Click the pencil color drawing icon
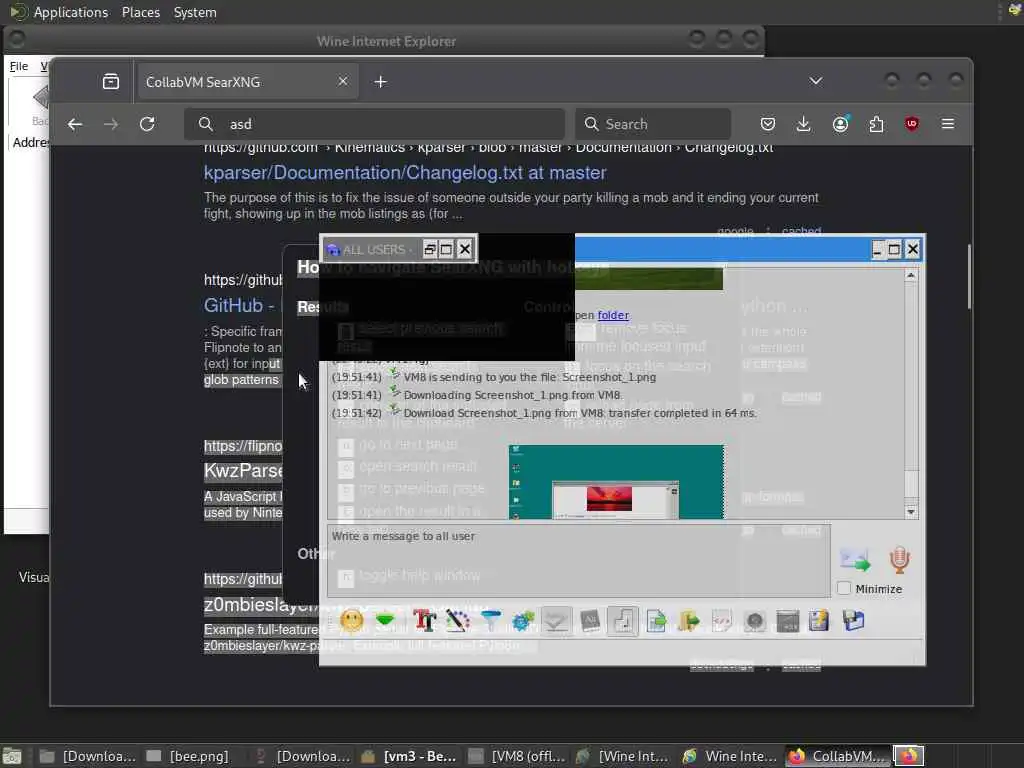Screen dimensions: 1024x768 coord(458,620)
